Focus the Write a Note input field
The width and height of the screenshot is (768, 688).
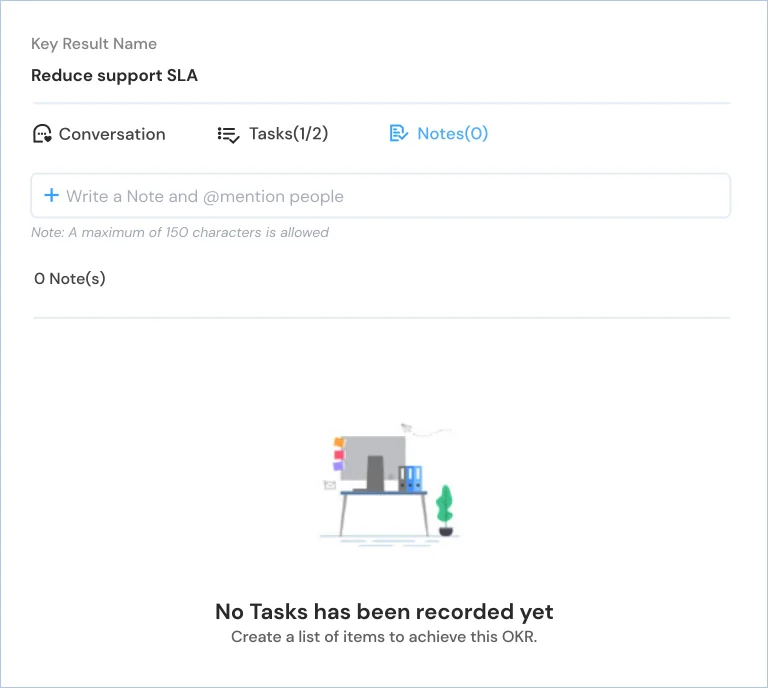pyautogui.click(x=381, y=195)
